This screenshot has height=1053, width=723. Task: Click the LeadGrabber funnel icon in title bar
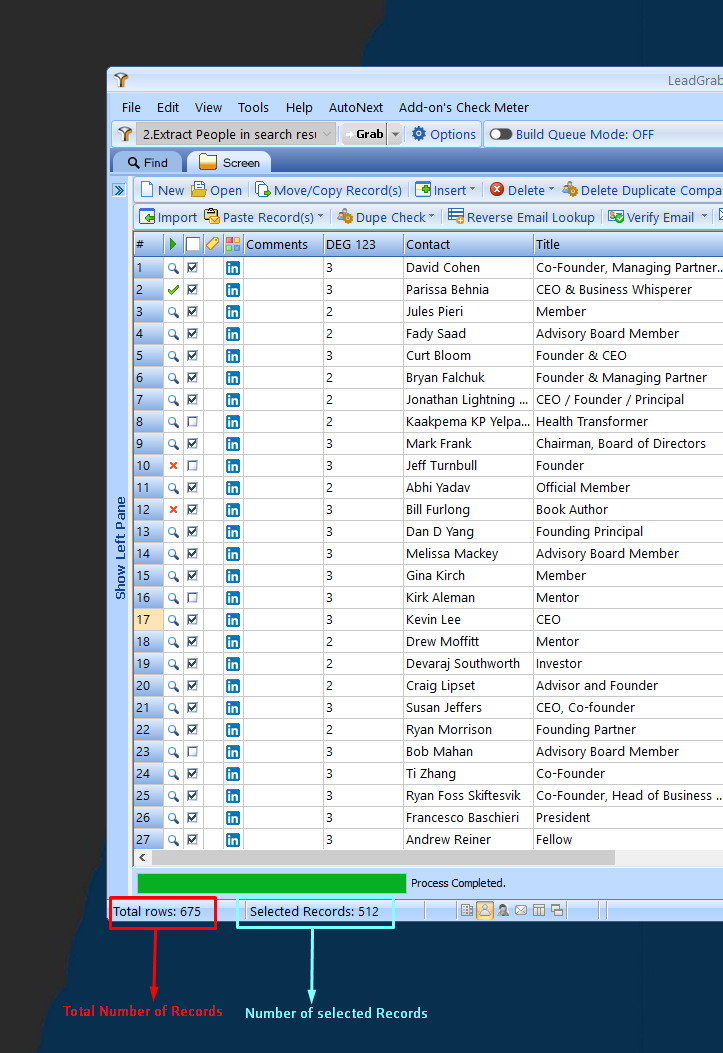pyautogui.click(x=122, y=80)
